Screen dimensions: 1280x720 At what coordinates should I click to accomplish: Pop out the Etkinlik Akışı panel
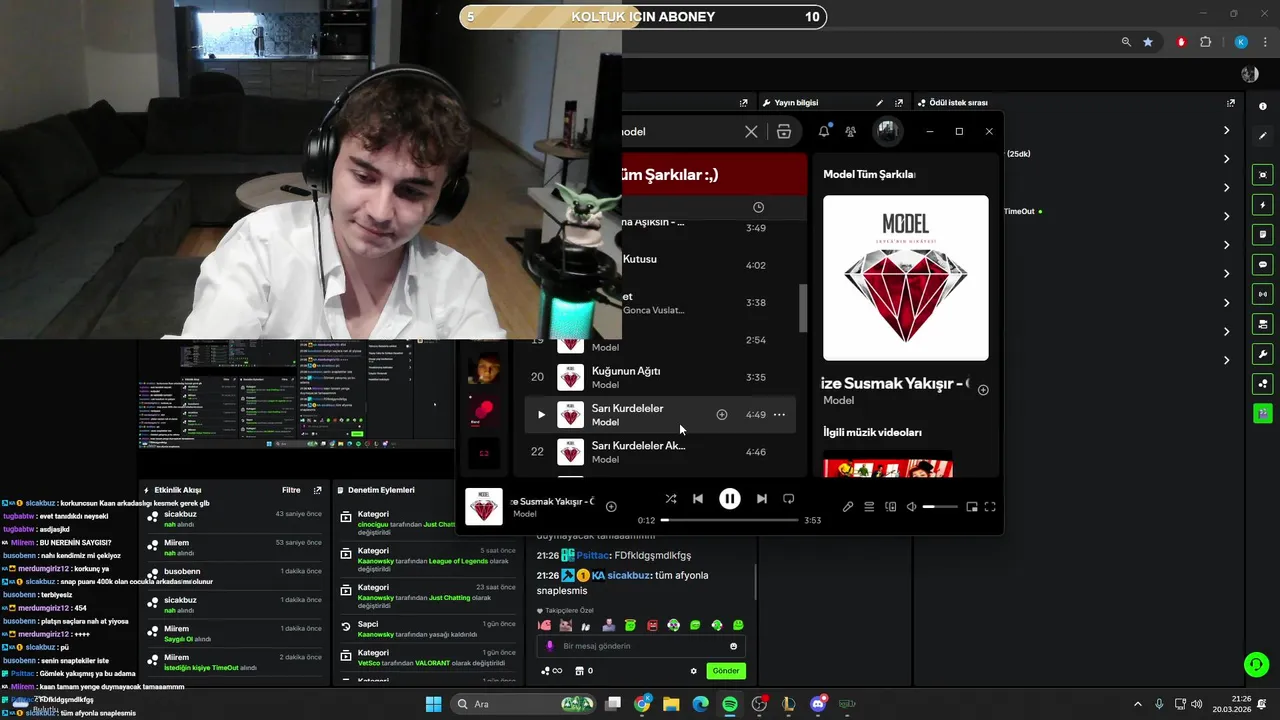point(317,491)
